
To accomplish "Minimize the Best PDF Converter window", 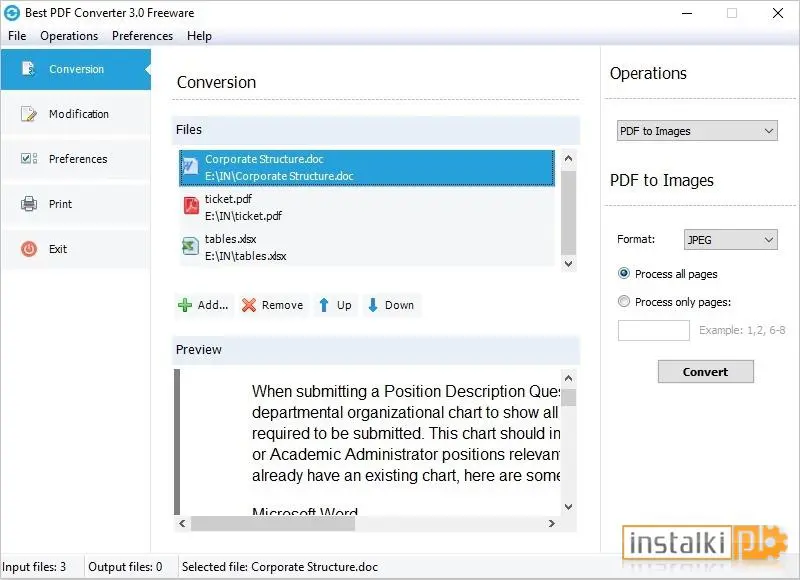I will click(x=687, y=13).
